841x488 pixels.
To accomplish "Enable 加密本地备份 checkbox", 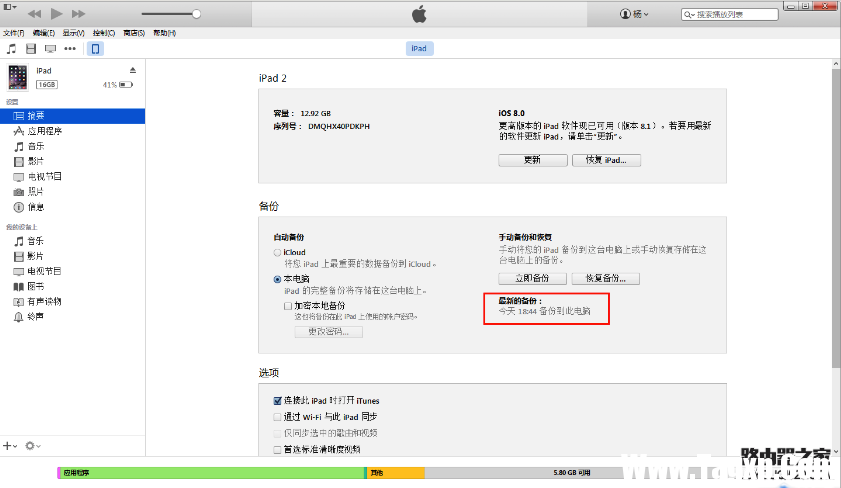I will pos(288,306).
